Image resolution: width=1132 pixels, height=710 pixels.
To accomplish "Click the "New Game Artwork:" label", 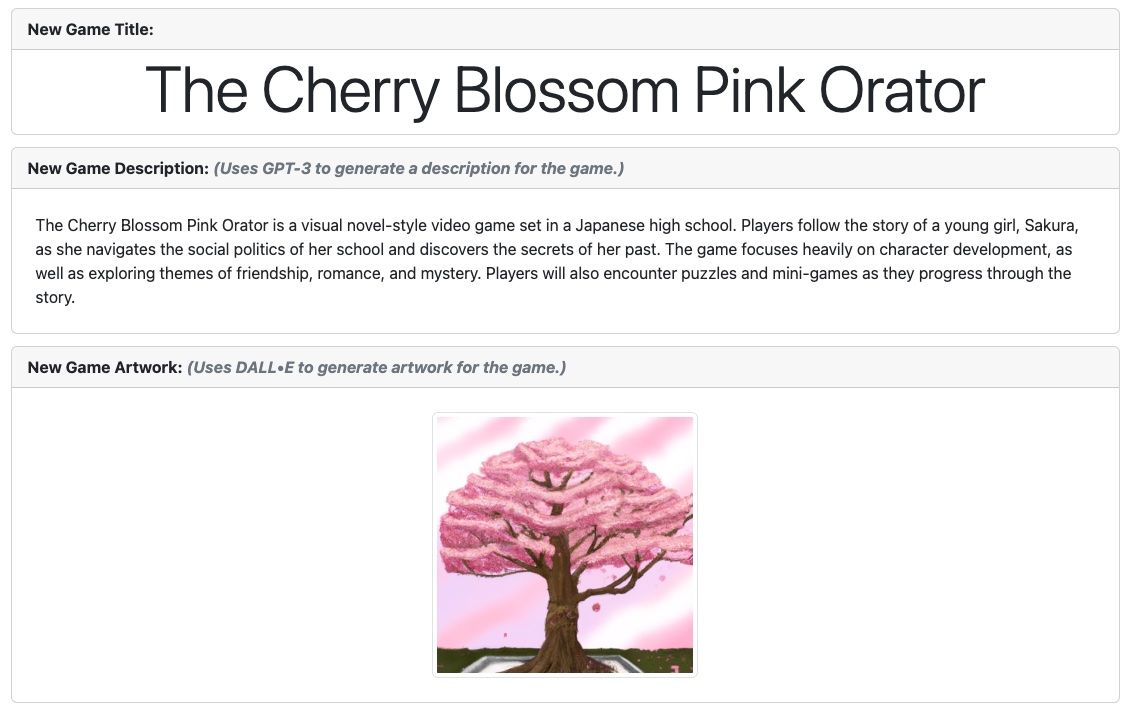I will click(104, 367).
